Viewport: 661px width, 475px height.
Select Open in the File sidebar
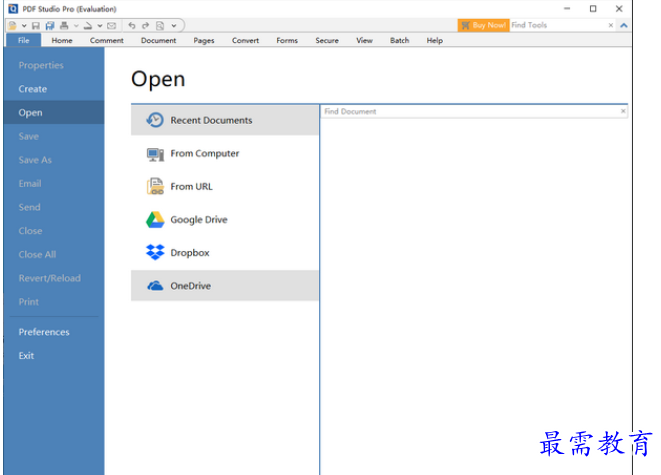54,113
